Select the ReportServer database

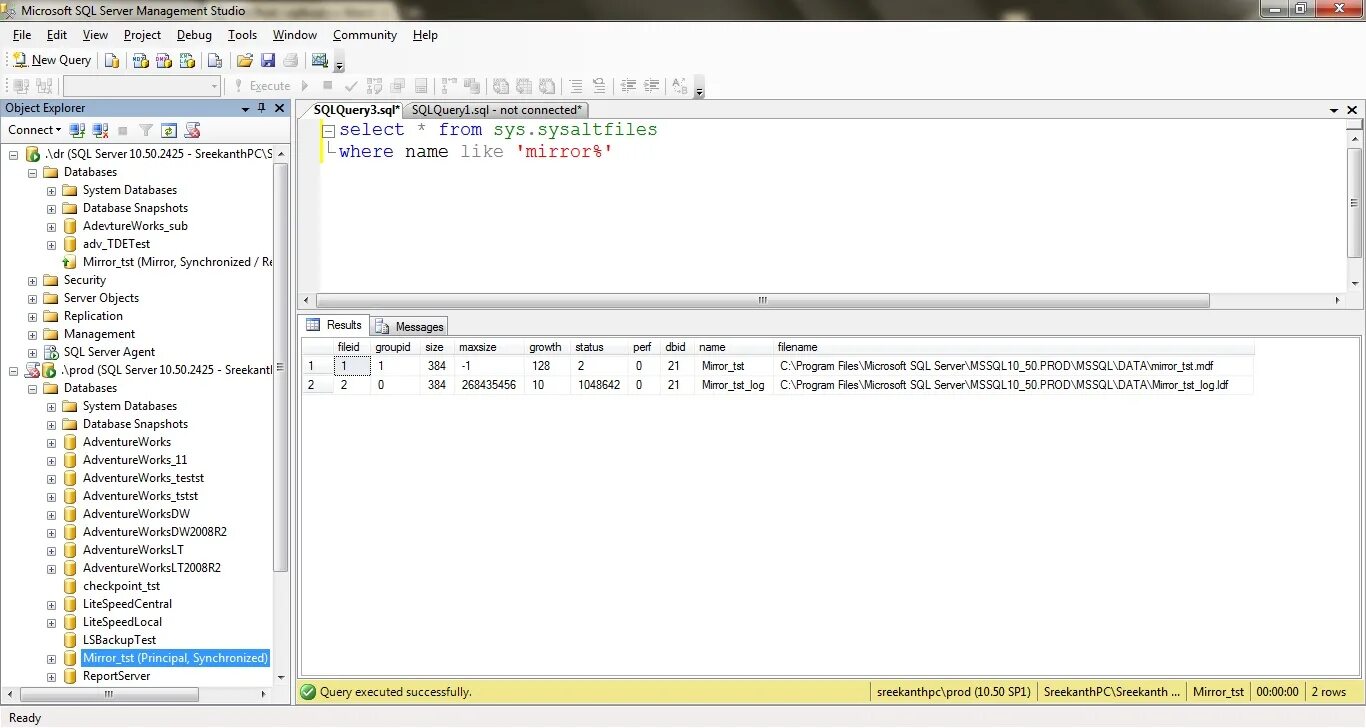click(116, 676)
